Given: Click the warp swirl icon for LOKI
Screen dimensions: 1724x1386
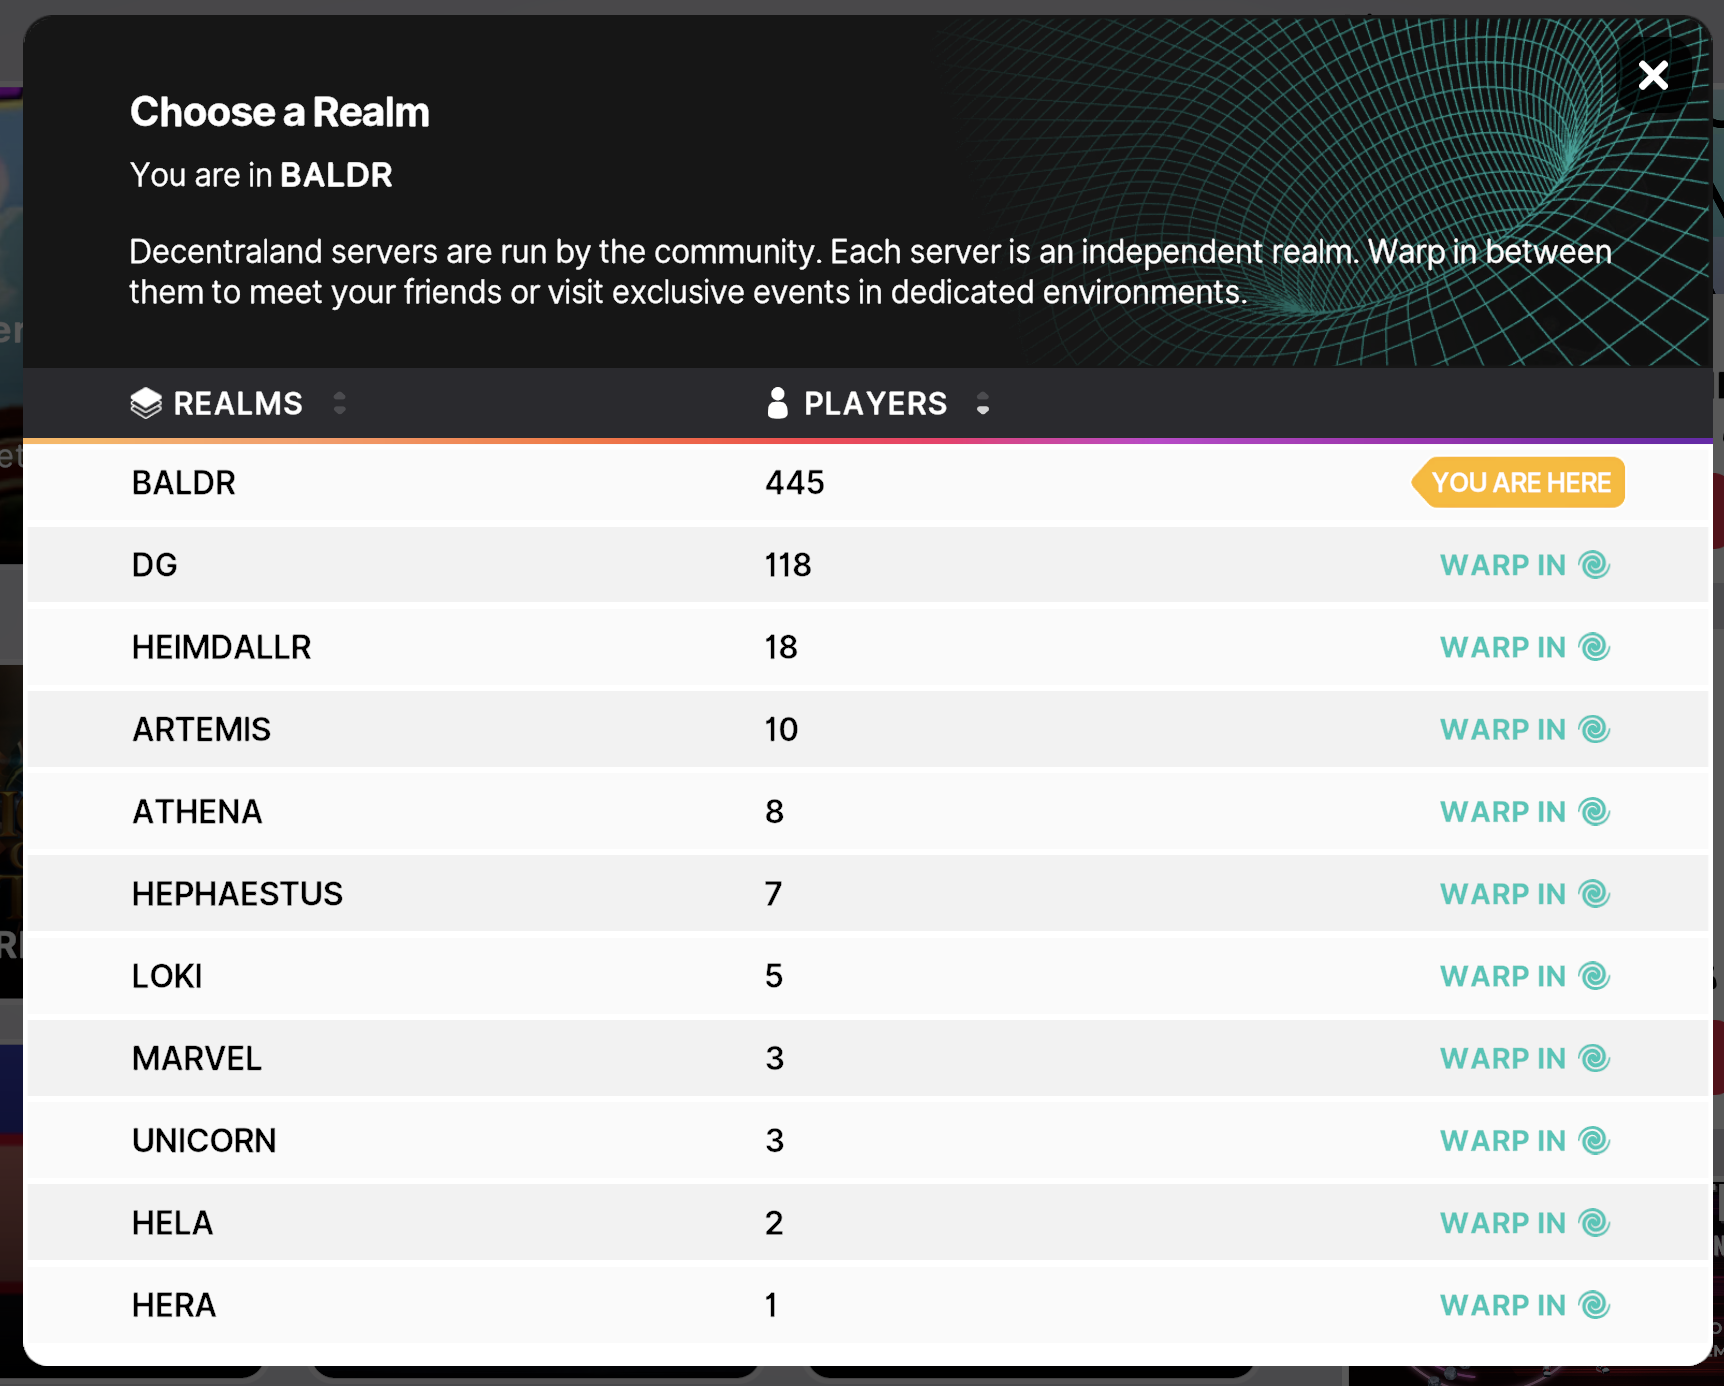Looking at the screenshot, I should pos(1594,976).
